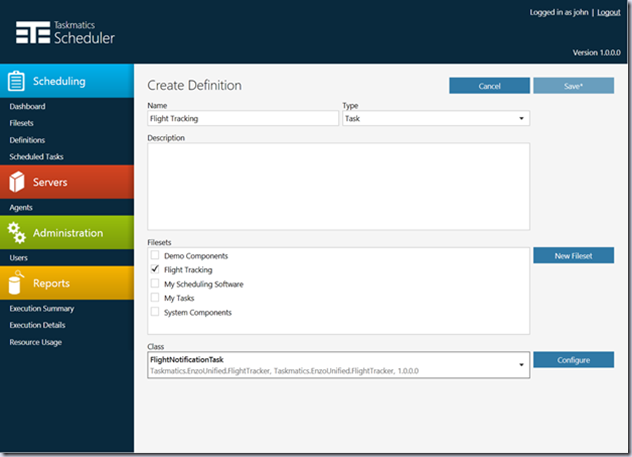Cancel the definition creation
Screen dimensions: 632x457
[489, 86]
